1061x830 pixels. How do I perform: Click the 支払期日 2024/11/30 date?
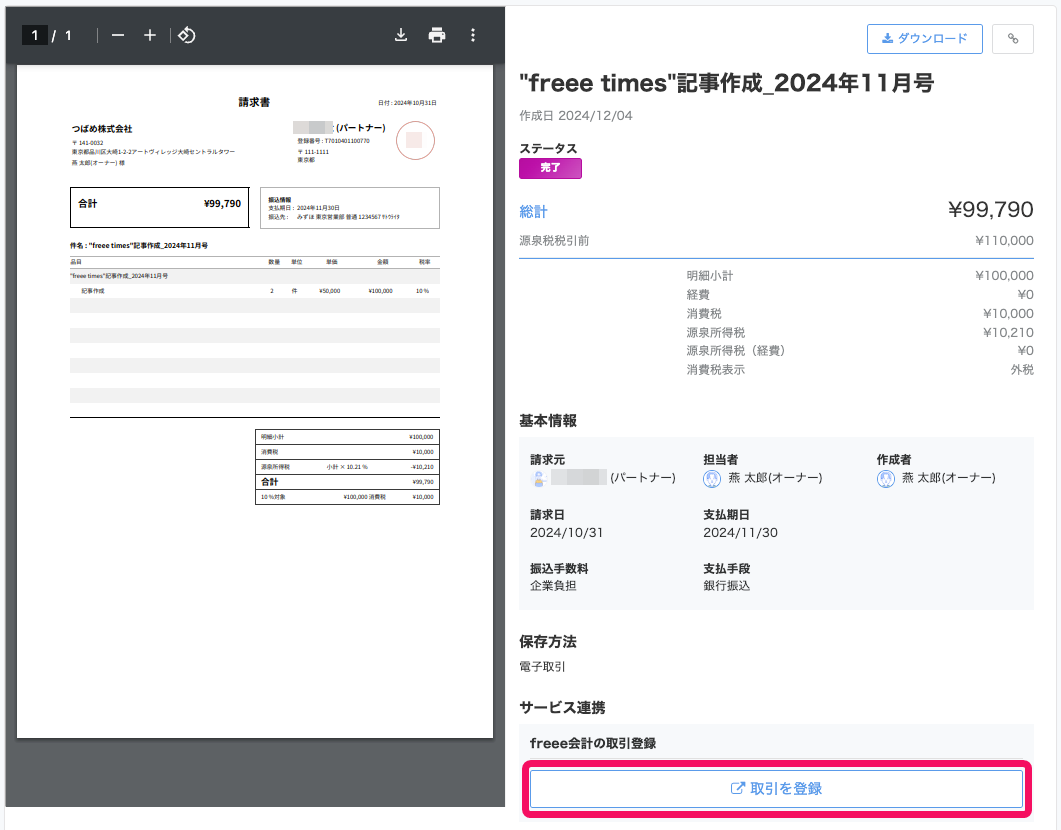tap(740, 533)
